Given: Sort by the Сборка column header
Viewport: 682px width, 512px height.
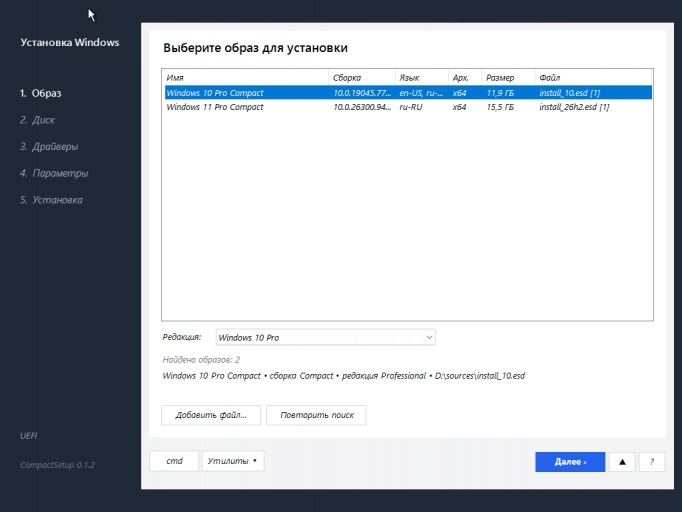Looking at the screenshot, I should coord(362,78).
